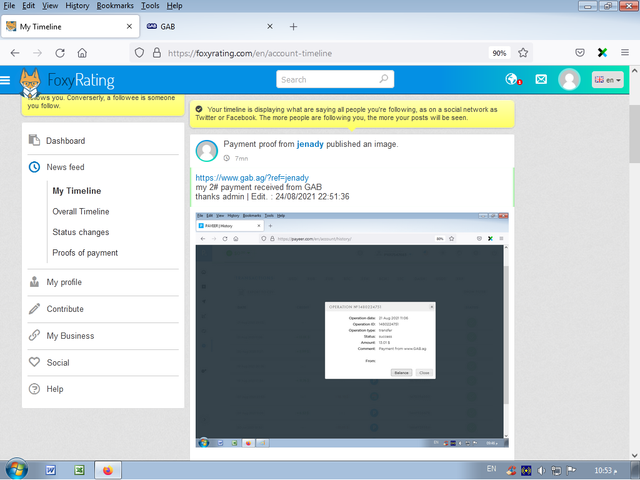
Task: Open jenady's profile link
Action: click(310, 144)
